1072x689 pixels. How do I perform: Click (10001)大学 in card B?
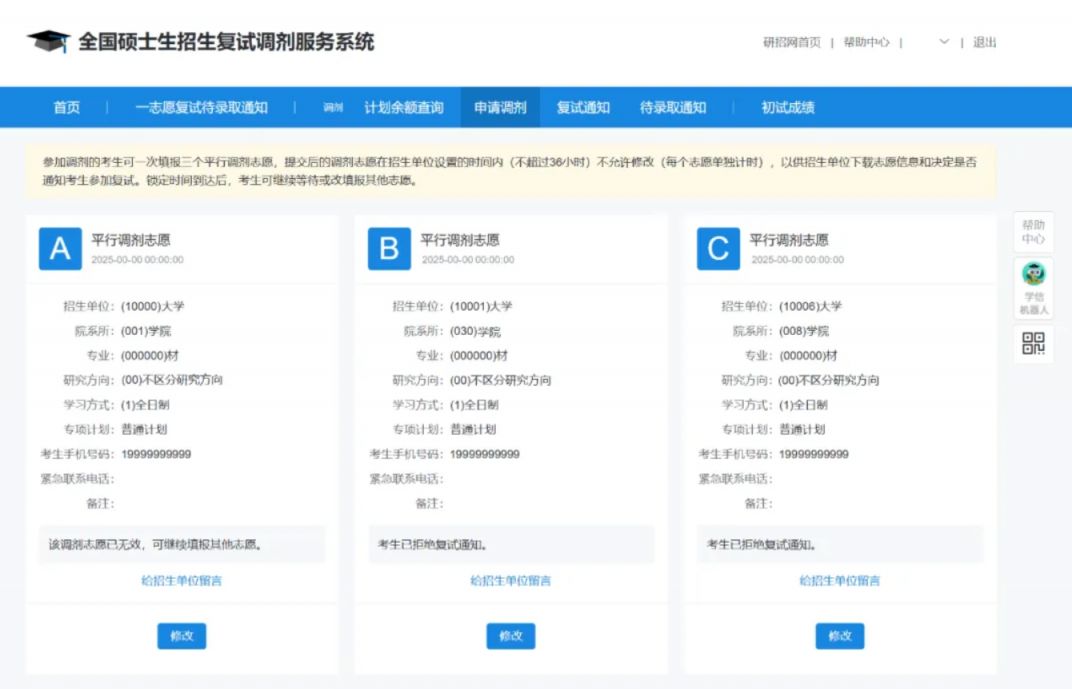(x=481, y=306)
